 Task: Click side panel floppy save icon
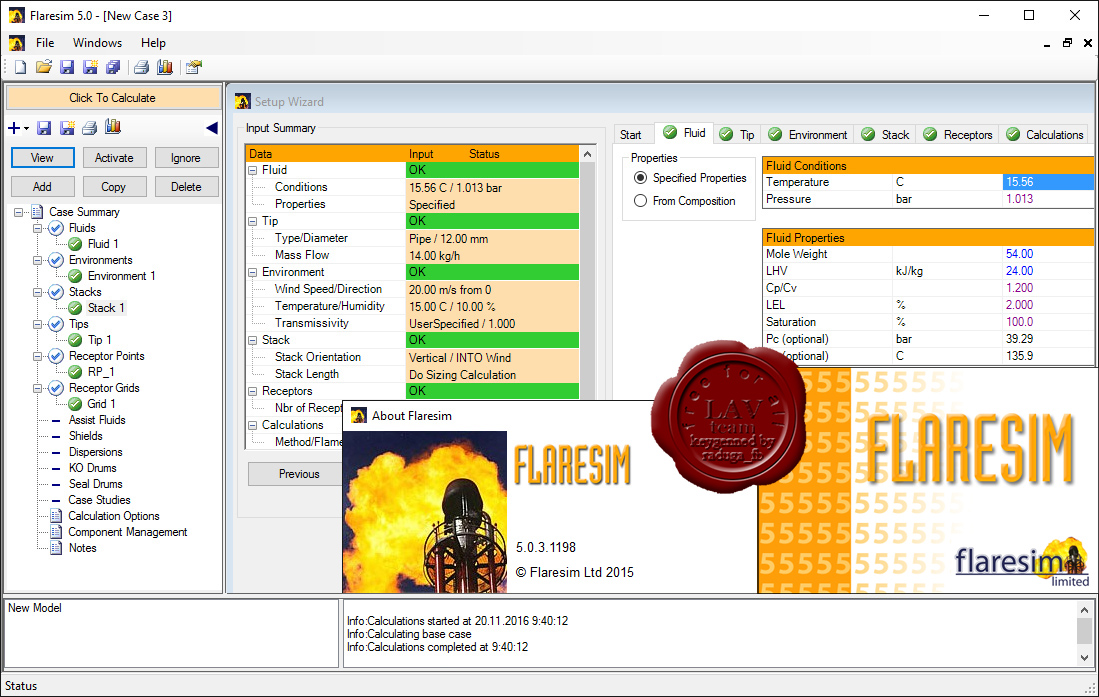43,128
